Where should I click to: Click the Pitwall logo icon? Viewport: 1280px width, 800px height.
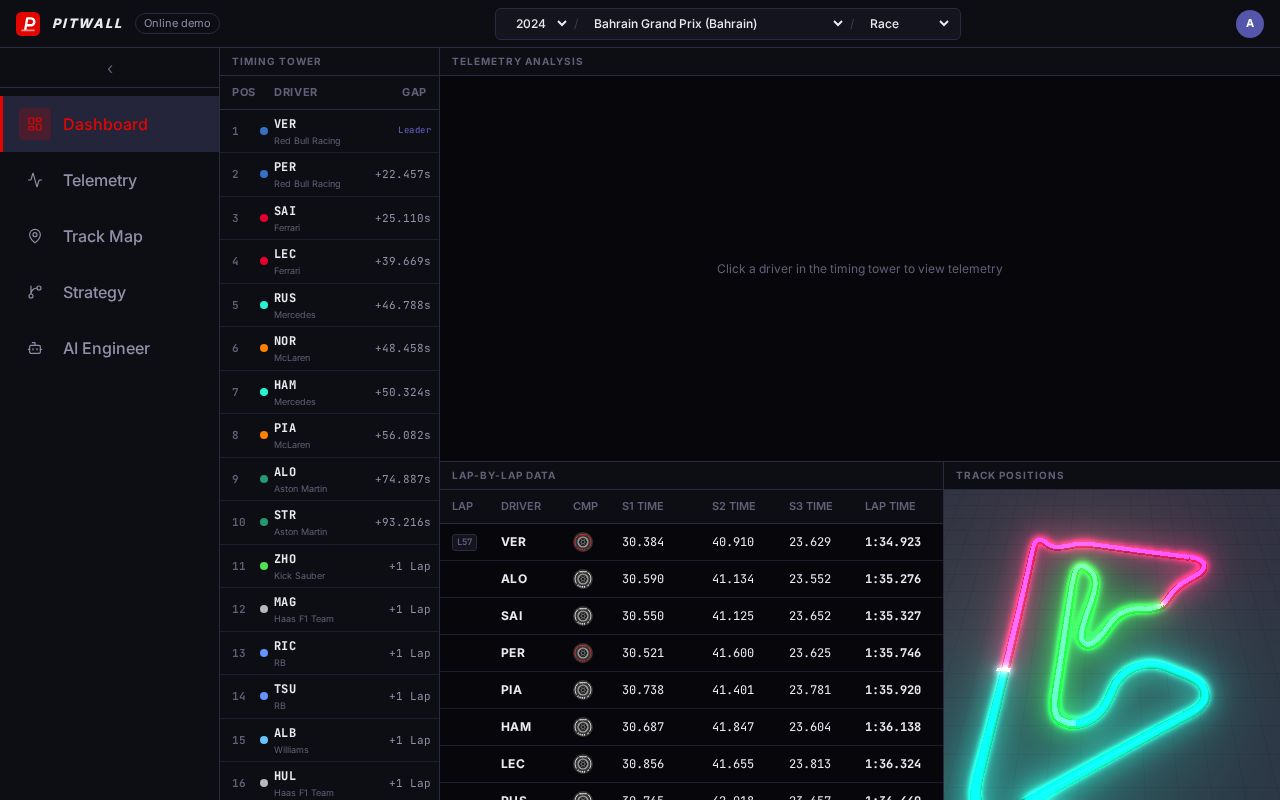[x=28, y=24]
